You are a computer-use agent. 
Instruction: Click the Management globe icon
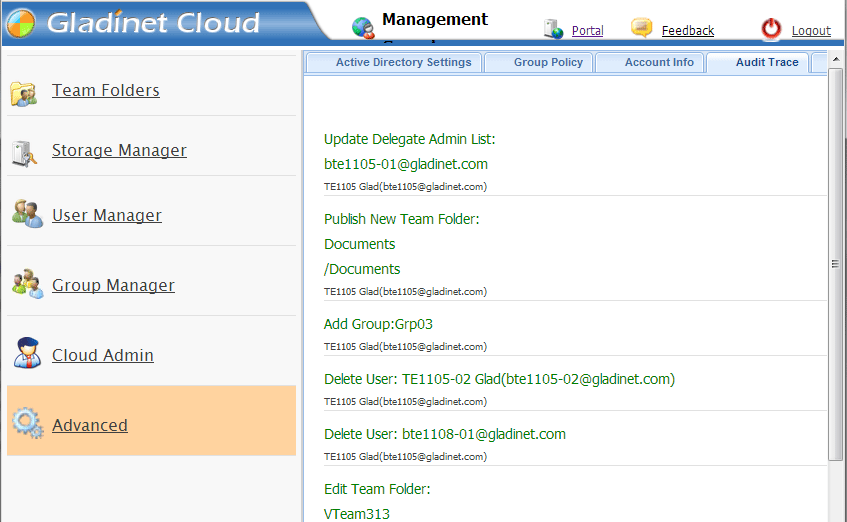(x=363, y=28)
